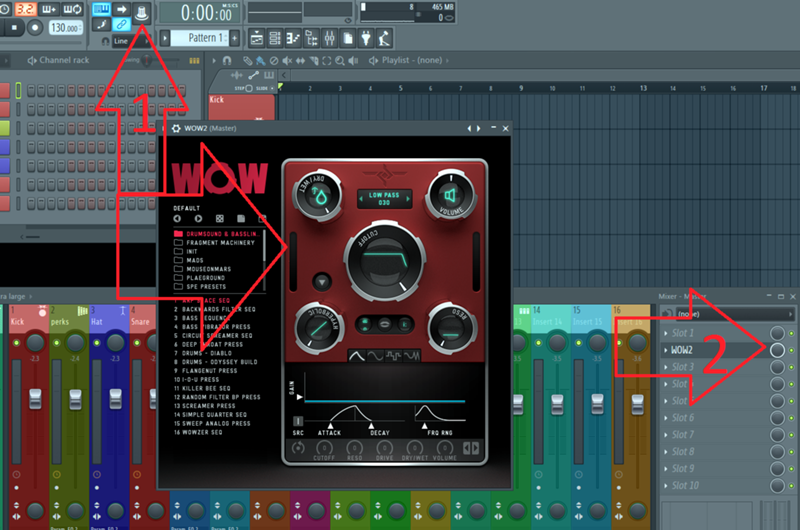The width and height of the screenshot is (800, 530).
Task: Toggle the playlist snap magnet icon
Action: (x=227, y=61)
